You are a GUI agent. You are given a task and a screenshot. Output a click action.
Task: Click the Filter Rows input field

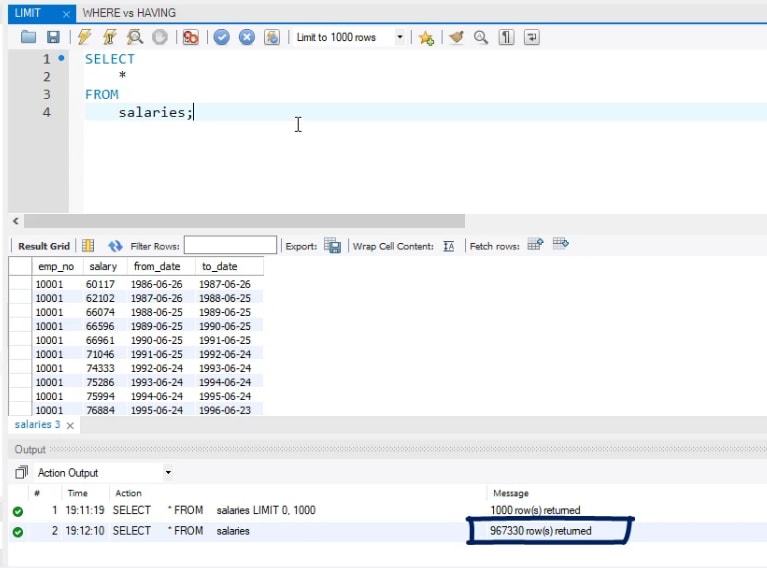[x=230, y=246]
